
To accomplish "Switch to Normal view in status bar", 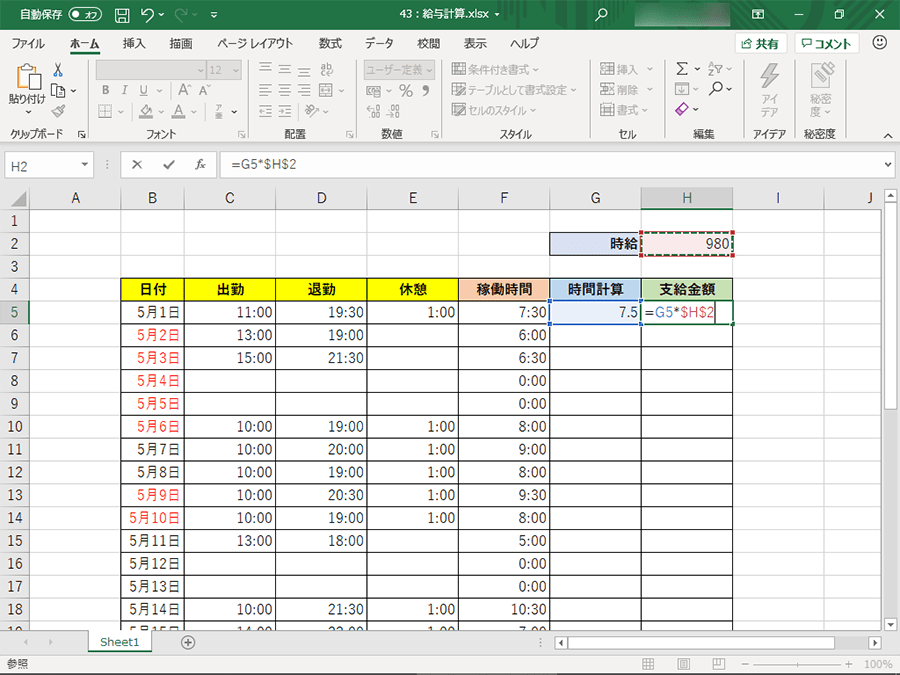I will pyautogui.click(x=648, y=664).
